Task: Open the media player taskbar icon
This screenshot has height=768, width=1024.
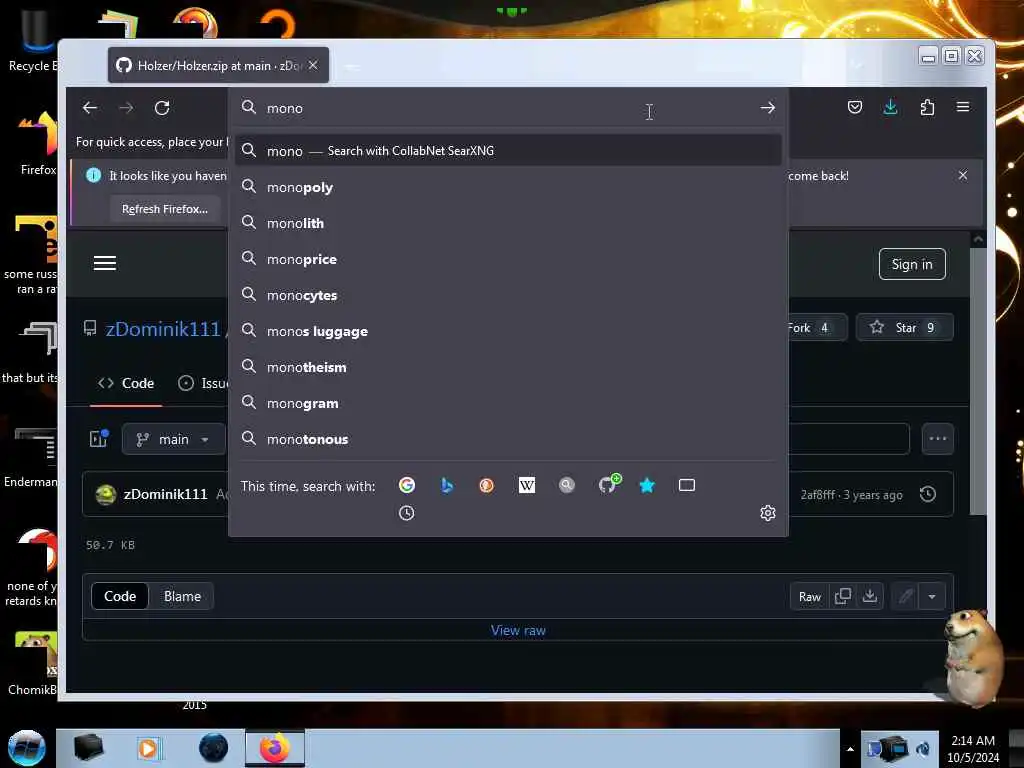Action: (x=148, y=748)
